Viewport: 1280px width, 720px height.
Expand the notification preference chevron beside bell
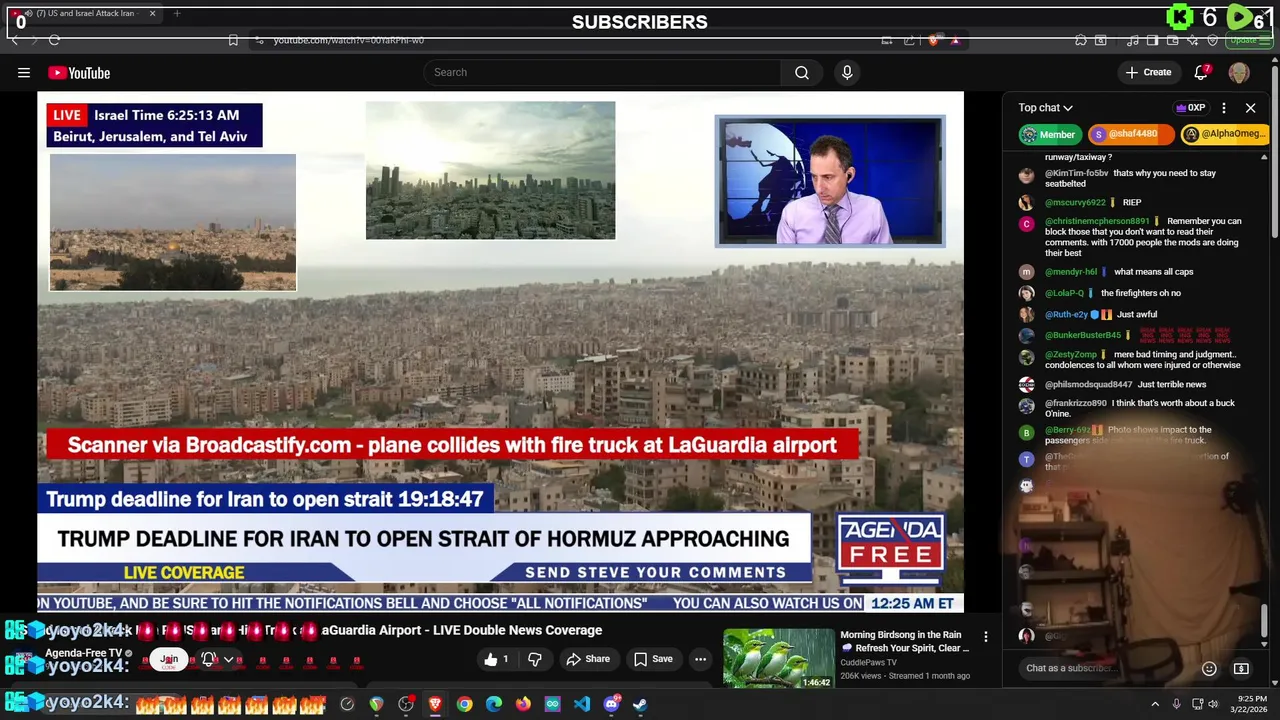click(x=229, y=659)
